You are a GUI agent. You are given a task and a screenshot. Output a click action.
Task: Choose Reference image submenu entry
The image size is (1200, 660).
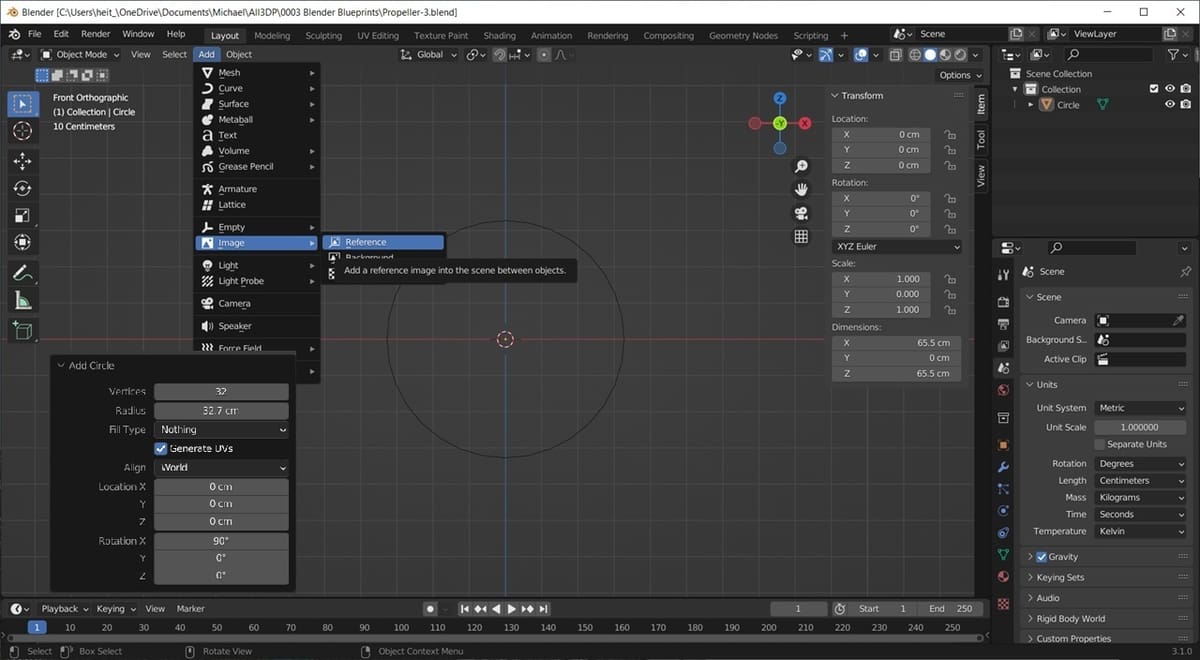pos(383,242)
